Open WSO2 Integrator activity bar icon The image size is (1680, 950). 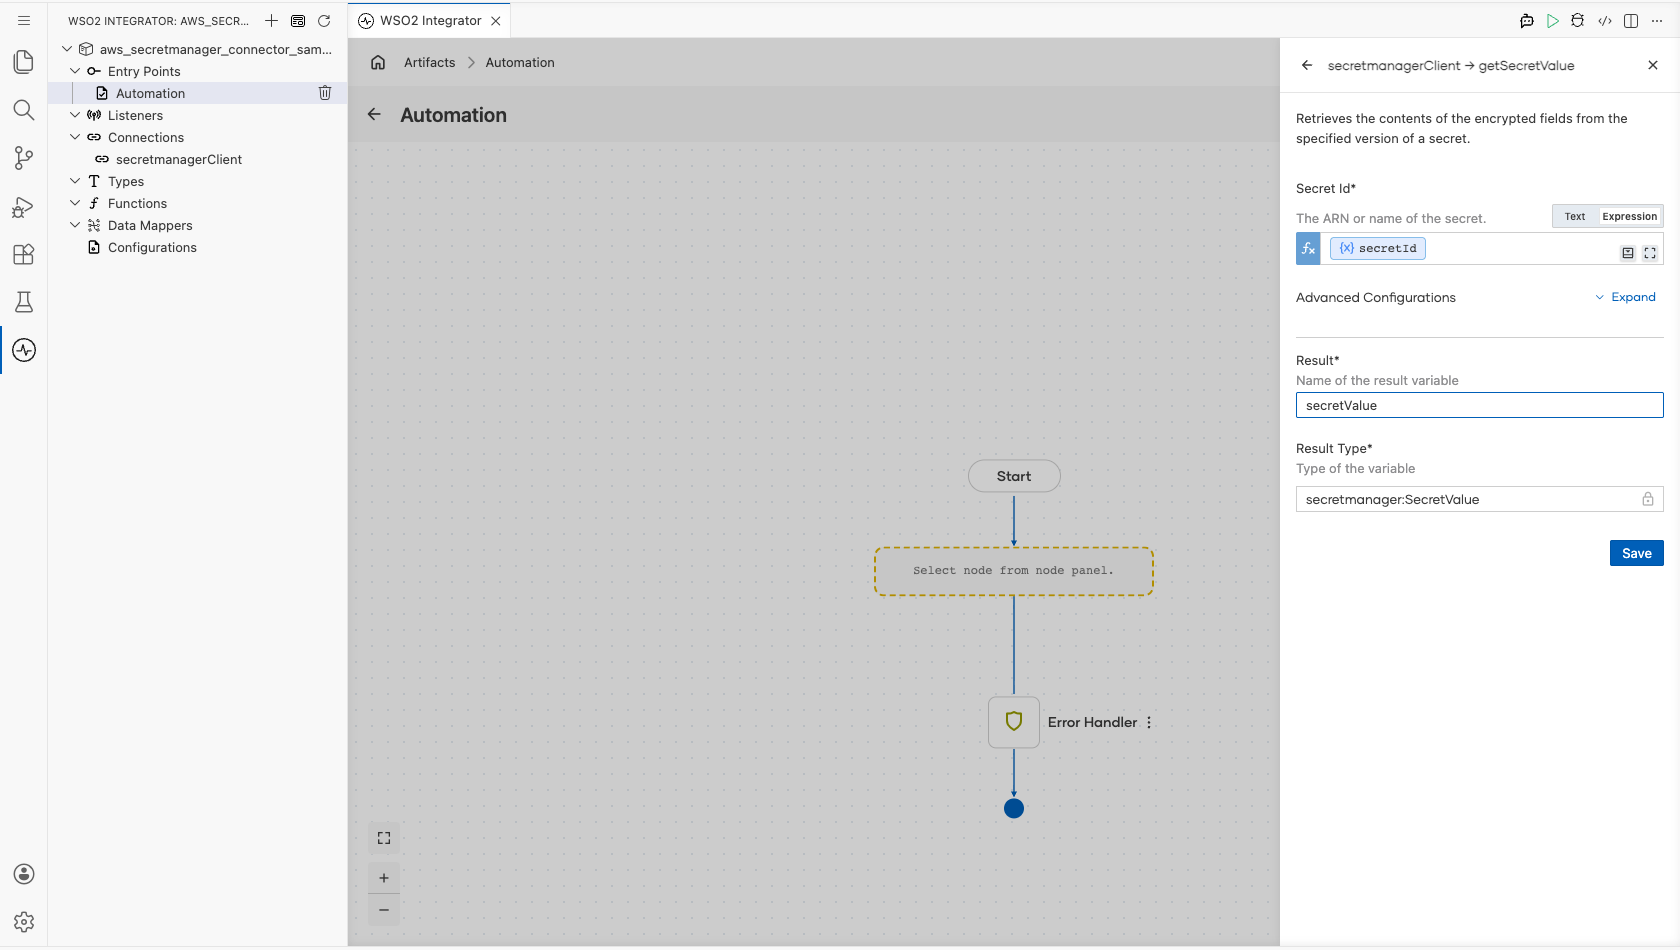(x=24, y=350)
